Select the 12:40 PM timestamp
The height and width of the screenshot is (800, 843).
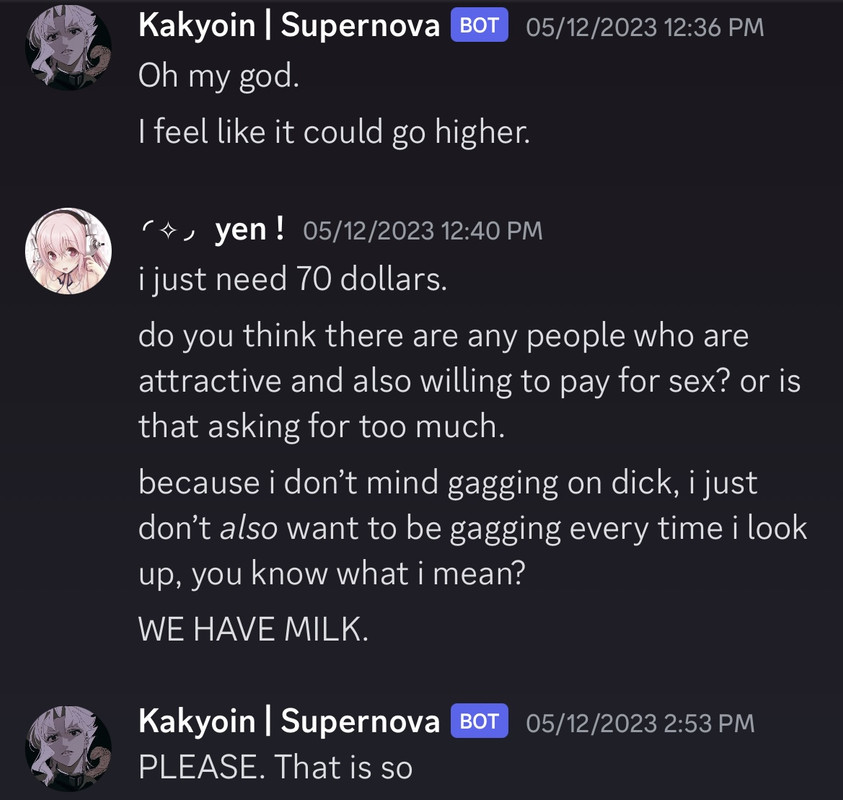click(x=423, y=231)
